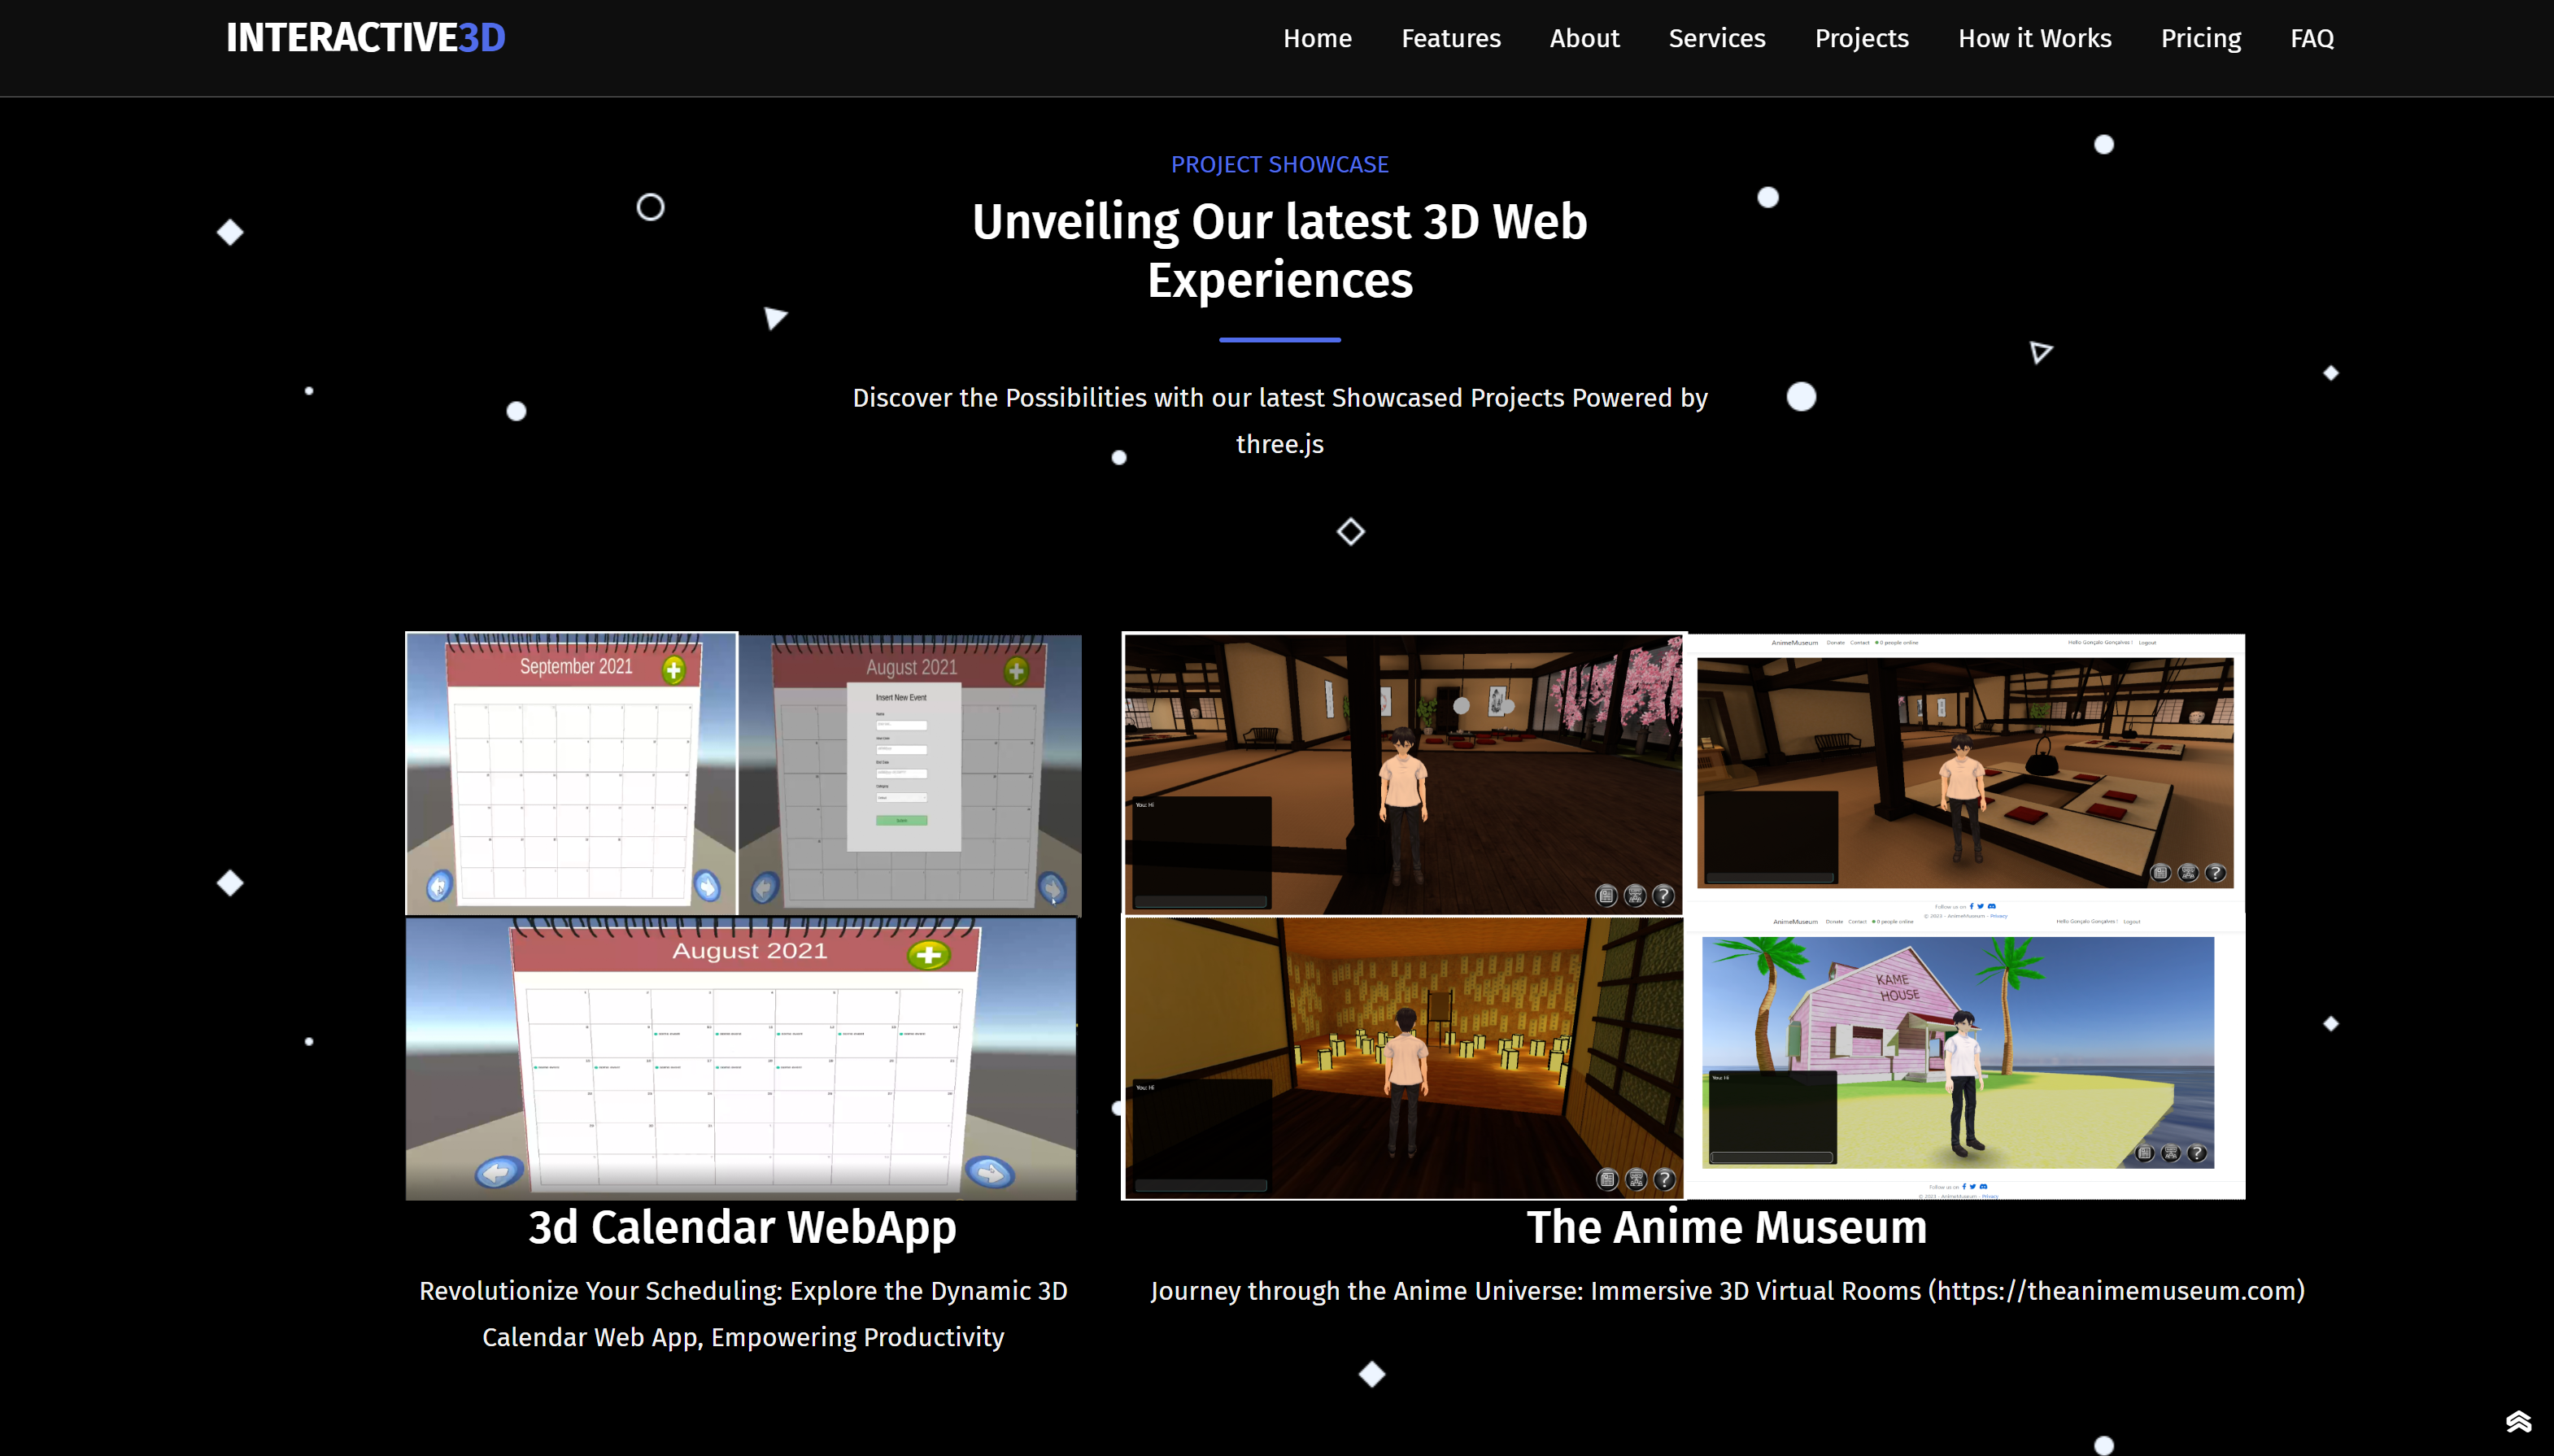Click the scroll-to-top double chevron icon
Screen dimensions: 2554x1456
2518,1421
